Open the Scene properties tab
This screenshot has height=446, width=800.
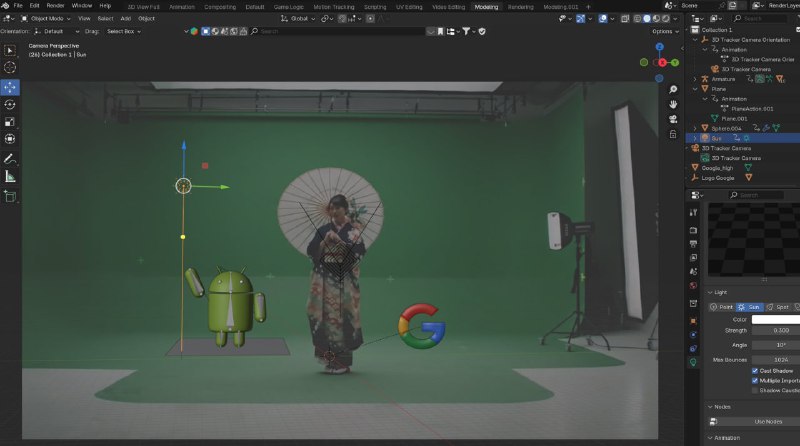coord(693,271)
